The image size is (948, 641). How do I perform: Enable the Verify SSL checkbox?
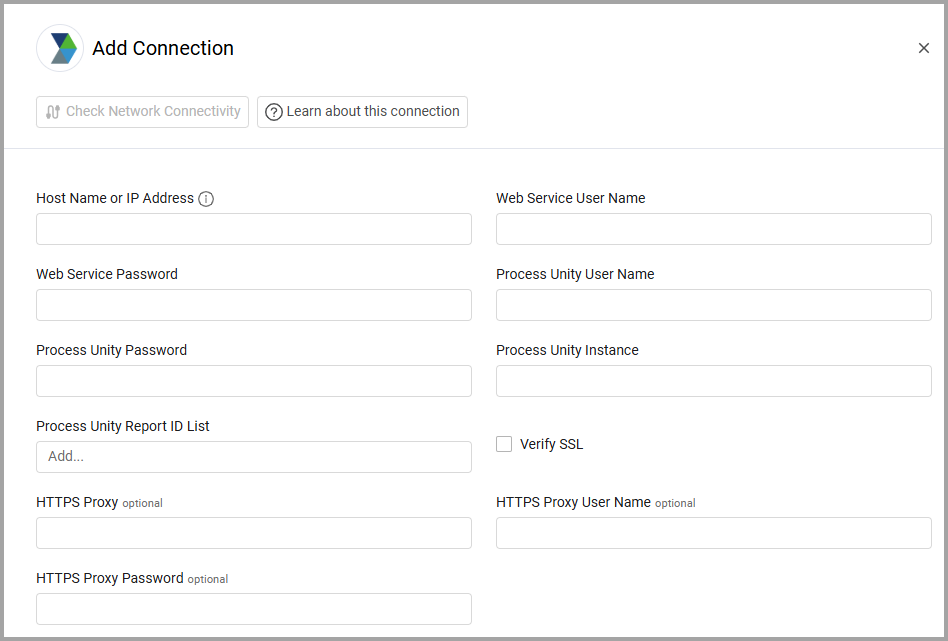tap(504, 444)
